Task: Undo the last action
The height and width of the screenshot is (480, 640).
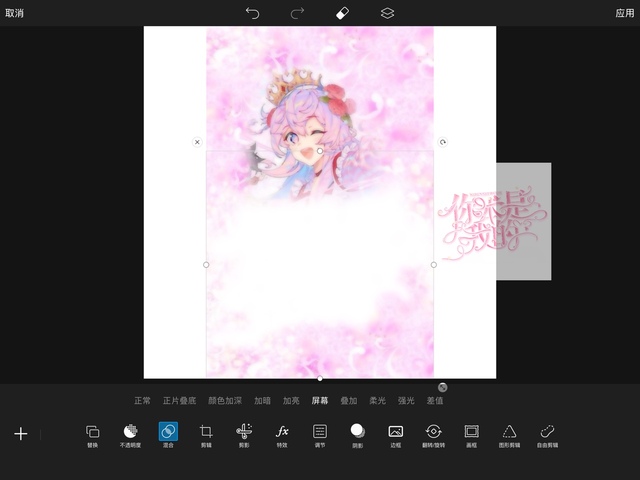Action: point(253,13)
